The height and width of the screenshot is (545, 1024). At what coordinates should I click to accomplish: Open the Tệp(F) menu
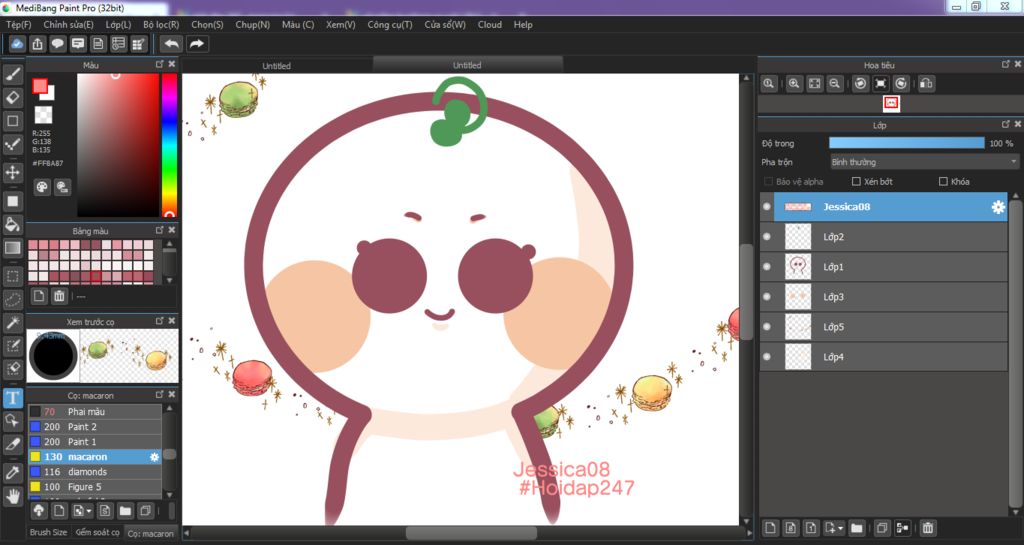(x=18, y=24)
